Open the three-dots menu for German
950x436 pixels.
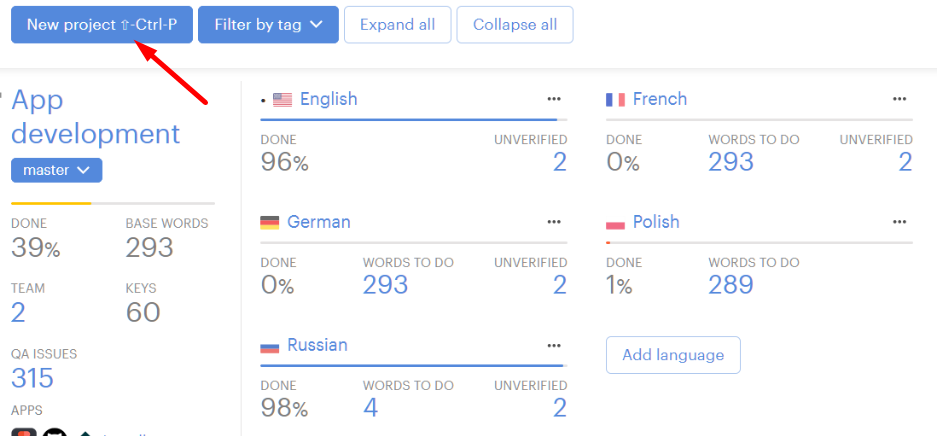point(554,222)
